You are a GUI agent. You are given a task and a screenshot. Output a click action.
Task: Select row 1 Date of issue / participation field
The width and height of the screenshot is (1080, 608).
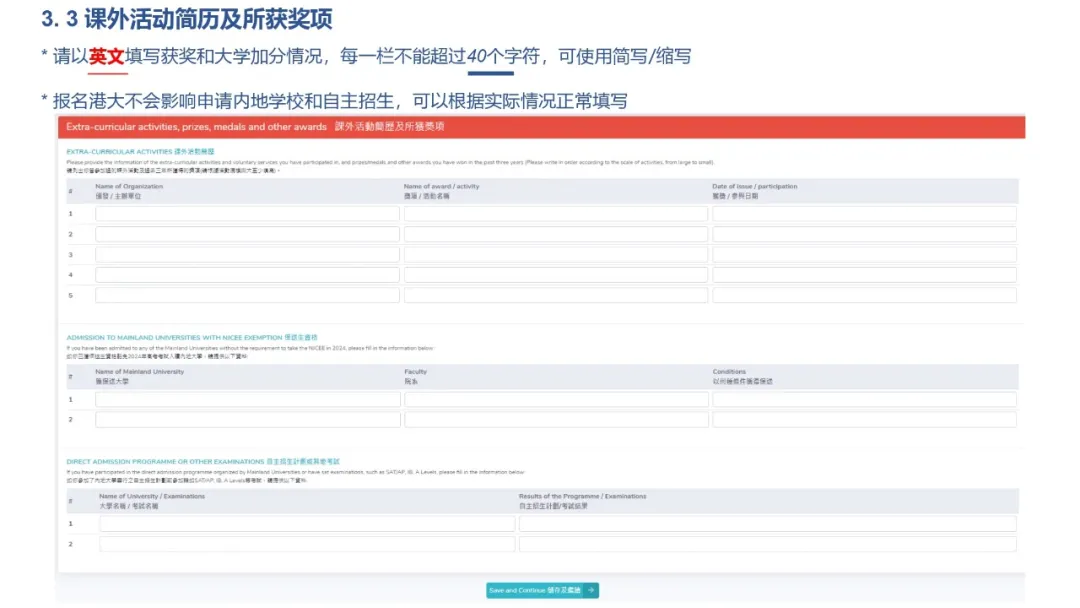tap(864, 214)
